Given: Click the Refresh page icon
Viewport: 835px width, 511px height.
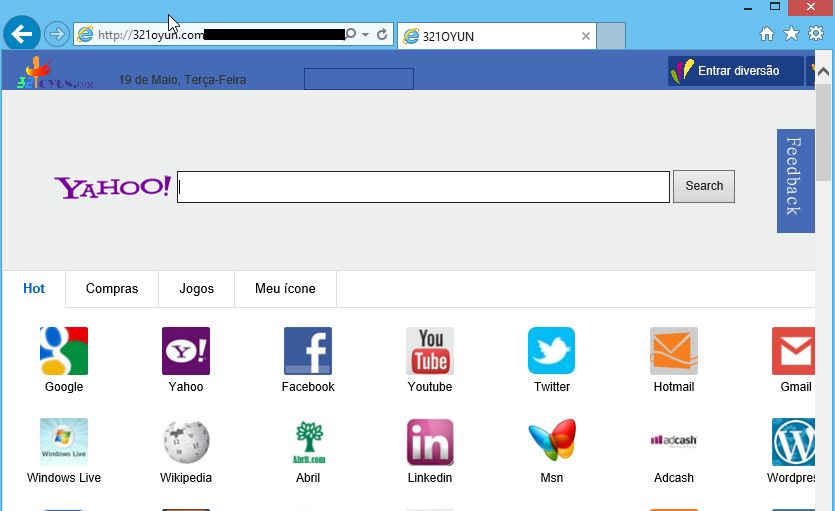Looking at the screenshot, I should click(382, 35).
